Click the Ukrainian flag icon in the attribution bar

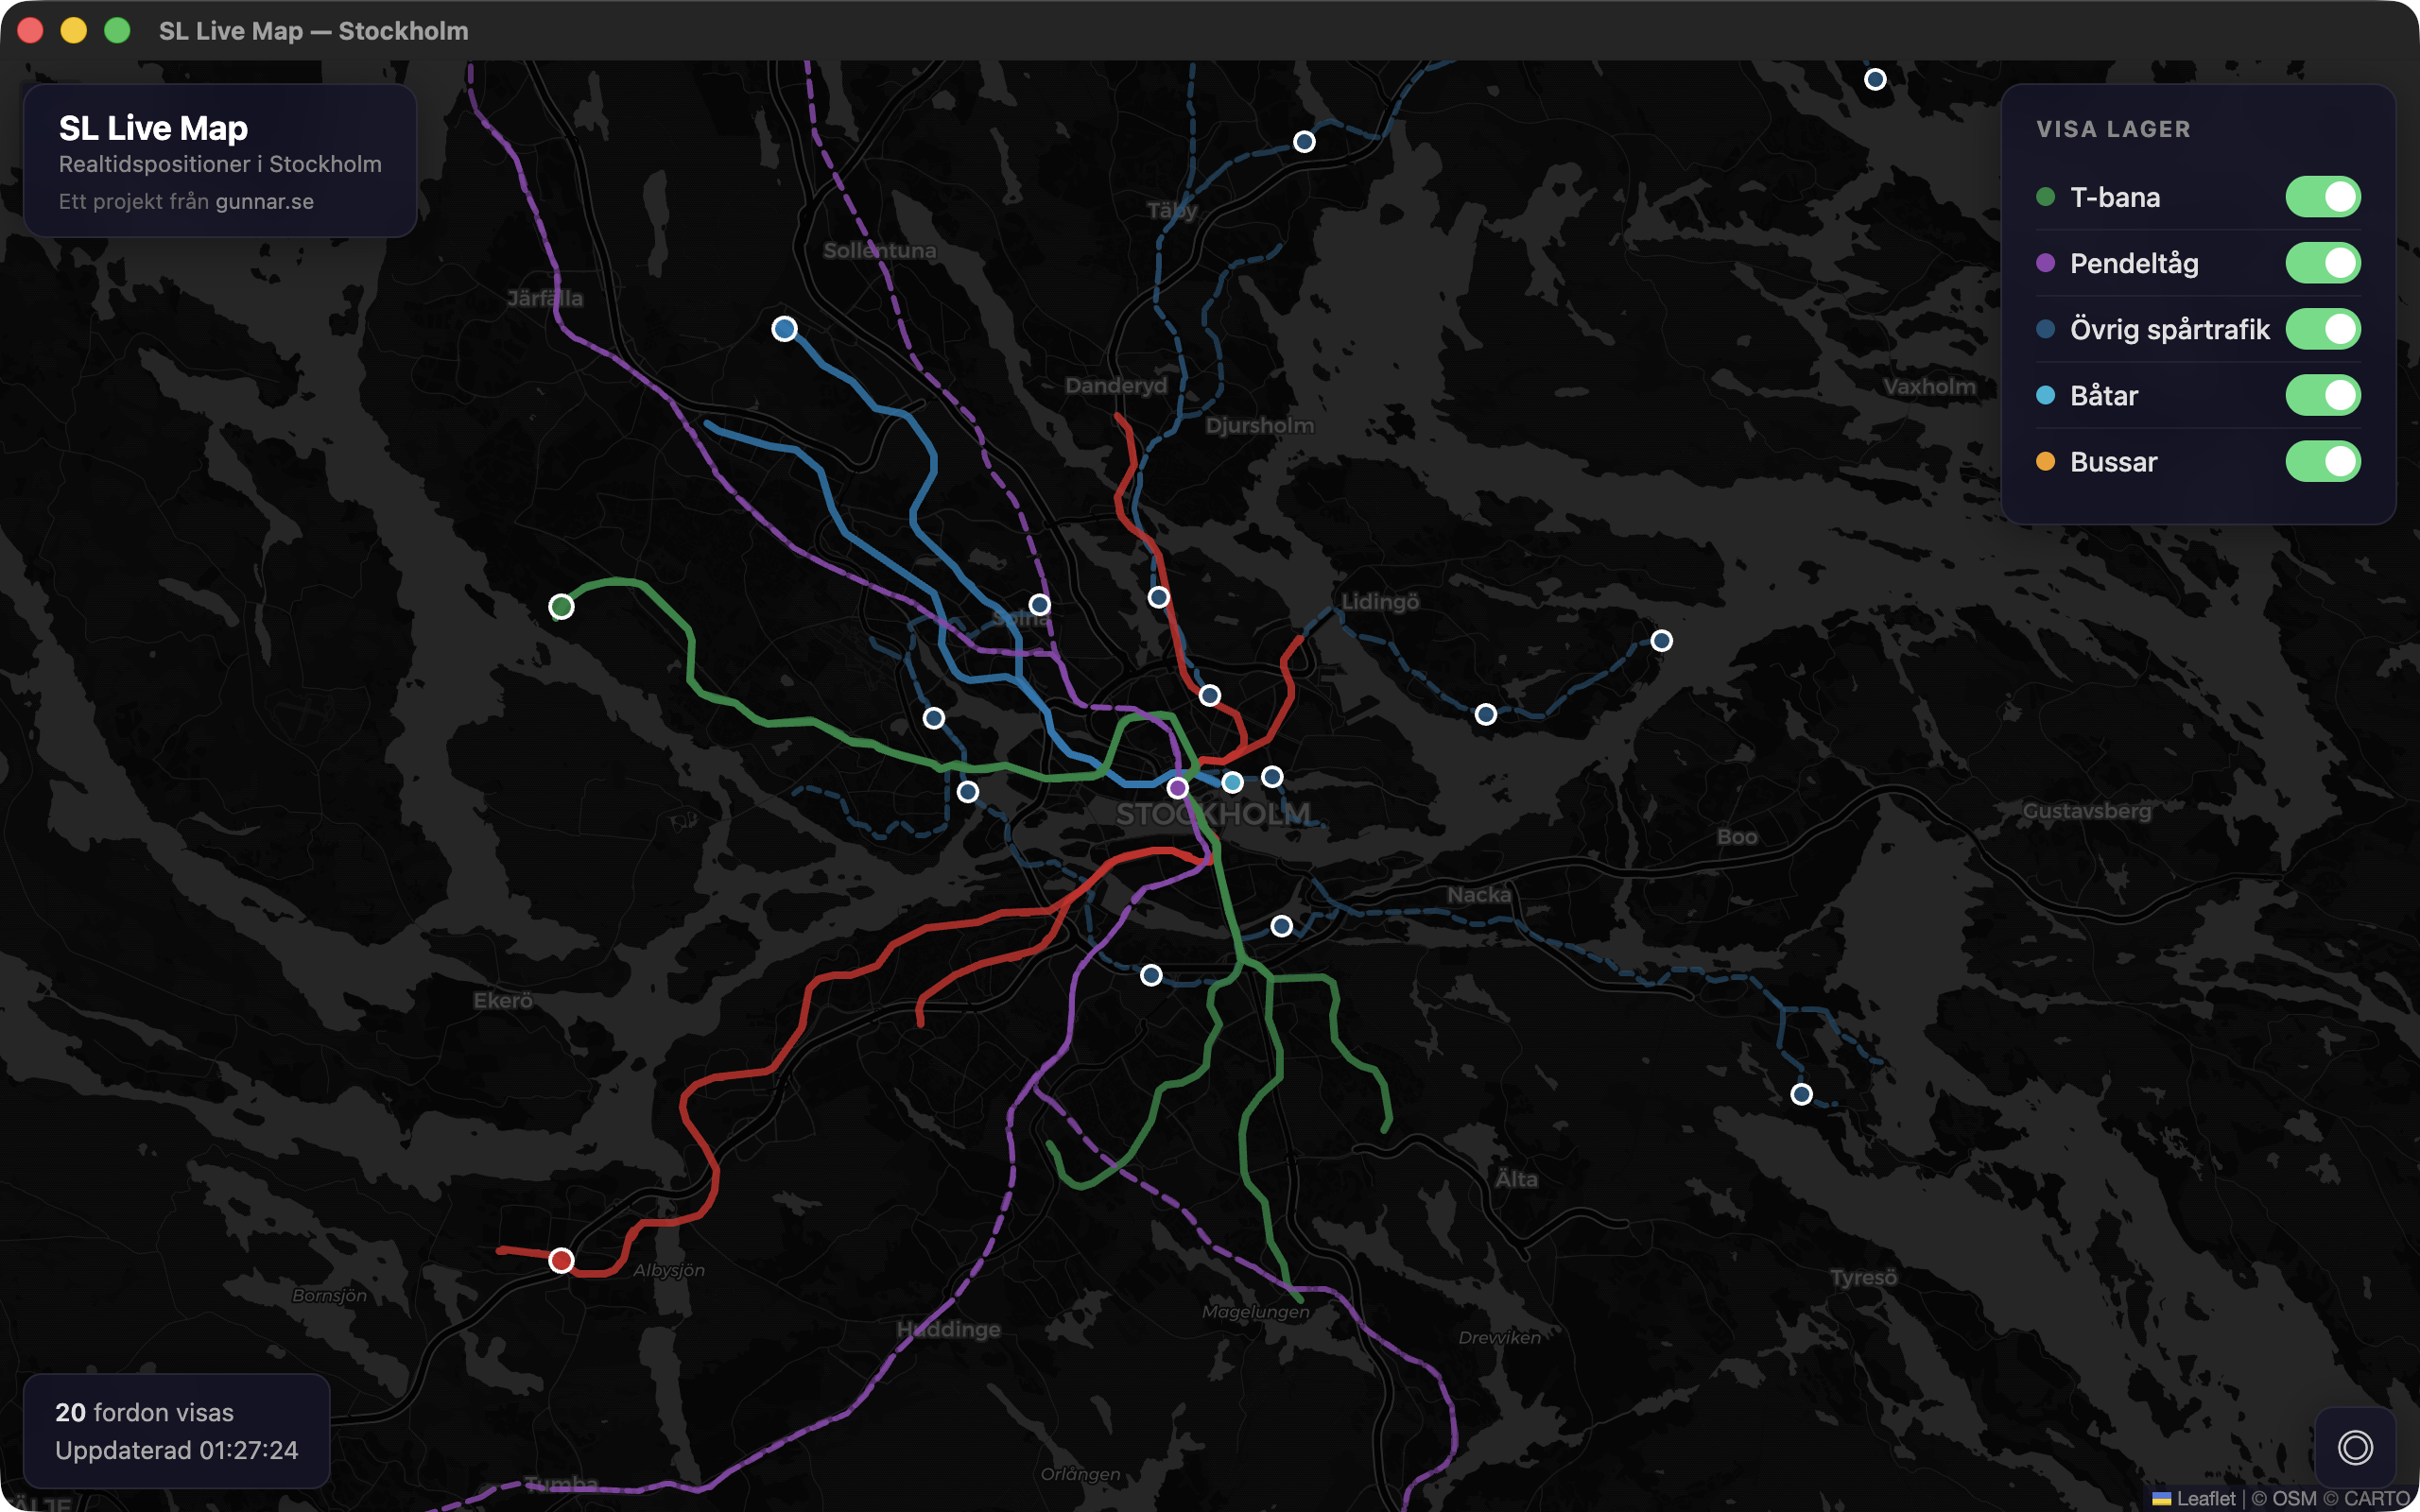(2163, 1499)
